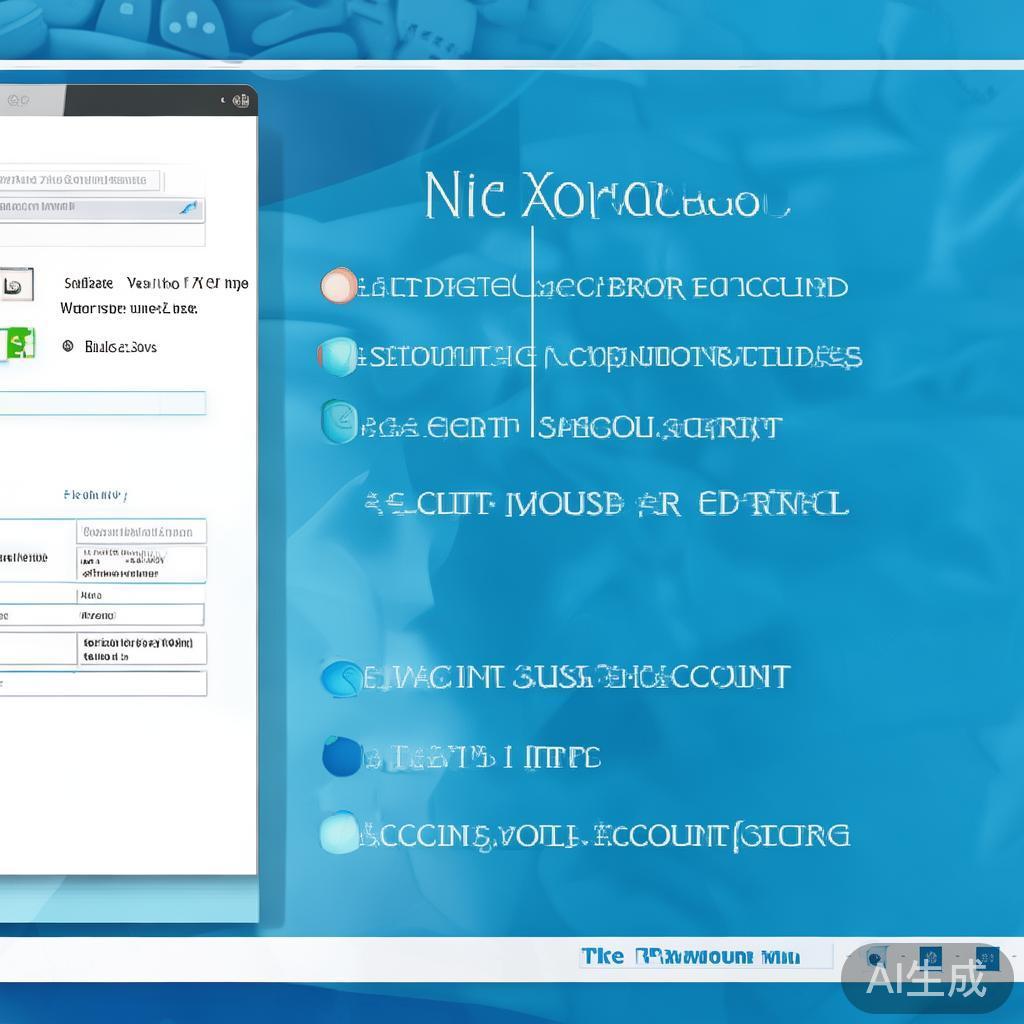1024x1024 pixels.
Task: Click the rightmost blue square icon in the bottom bar
Action: 986,957
